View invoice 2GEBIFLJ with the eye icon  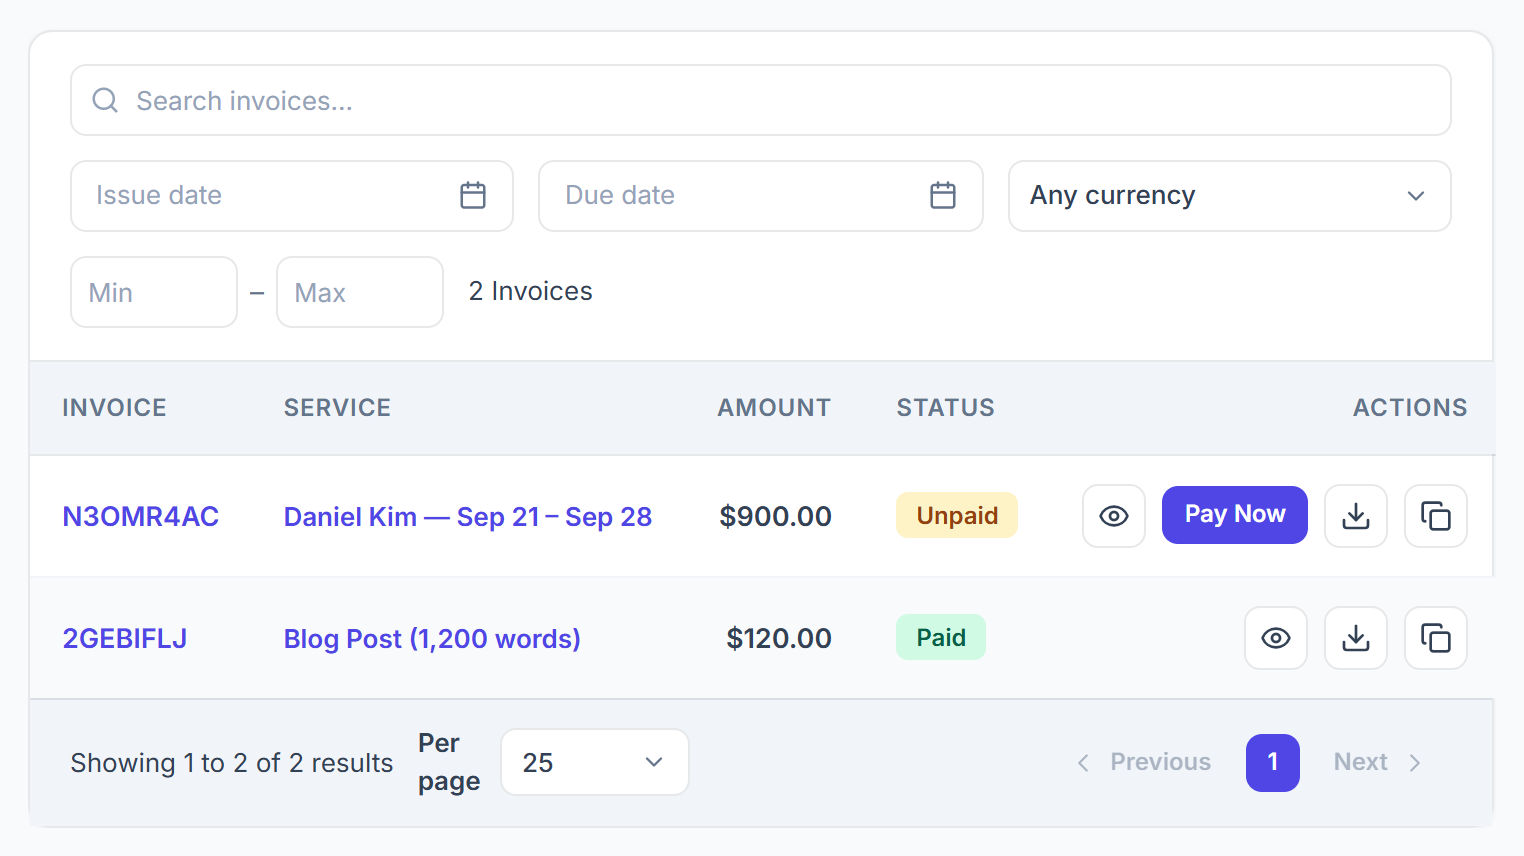pos(1276,638)
